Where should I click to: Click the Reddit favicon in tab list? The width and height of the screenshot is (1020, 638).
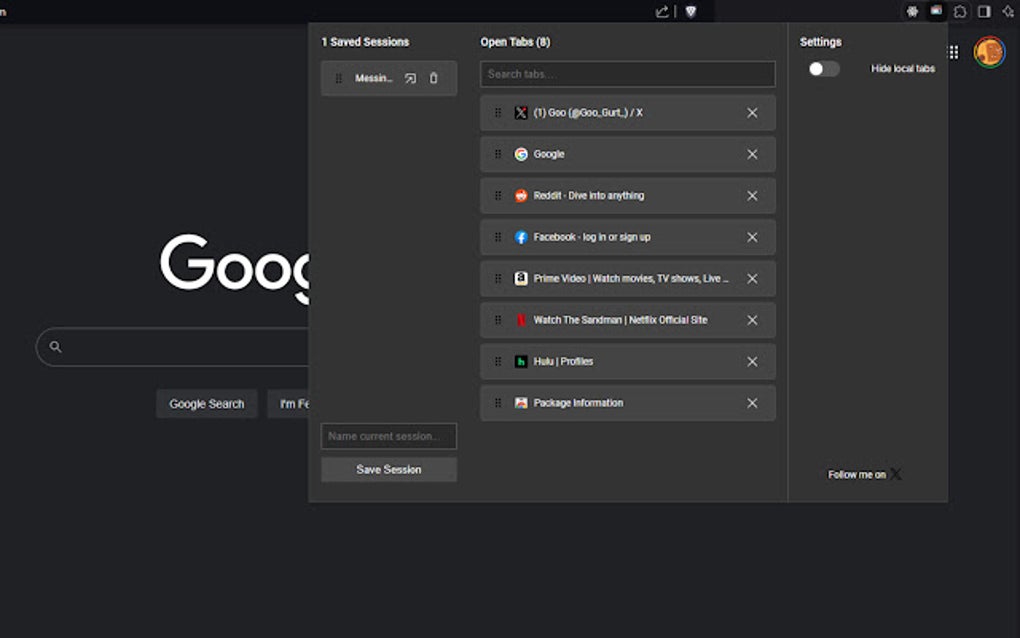pos(521,195)
